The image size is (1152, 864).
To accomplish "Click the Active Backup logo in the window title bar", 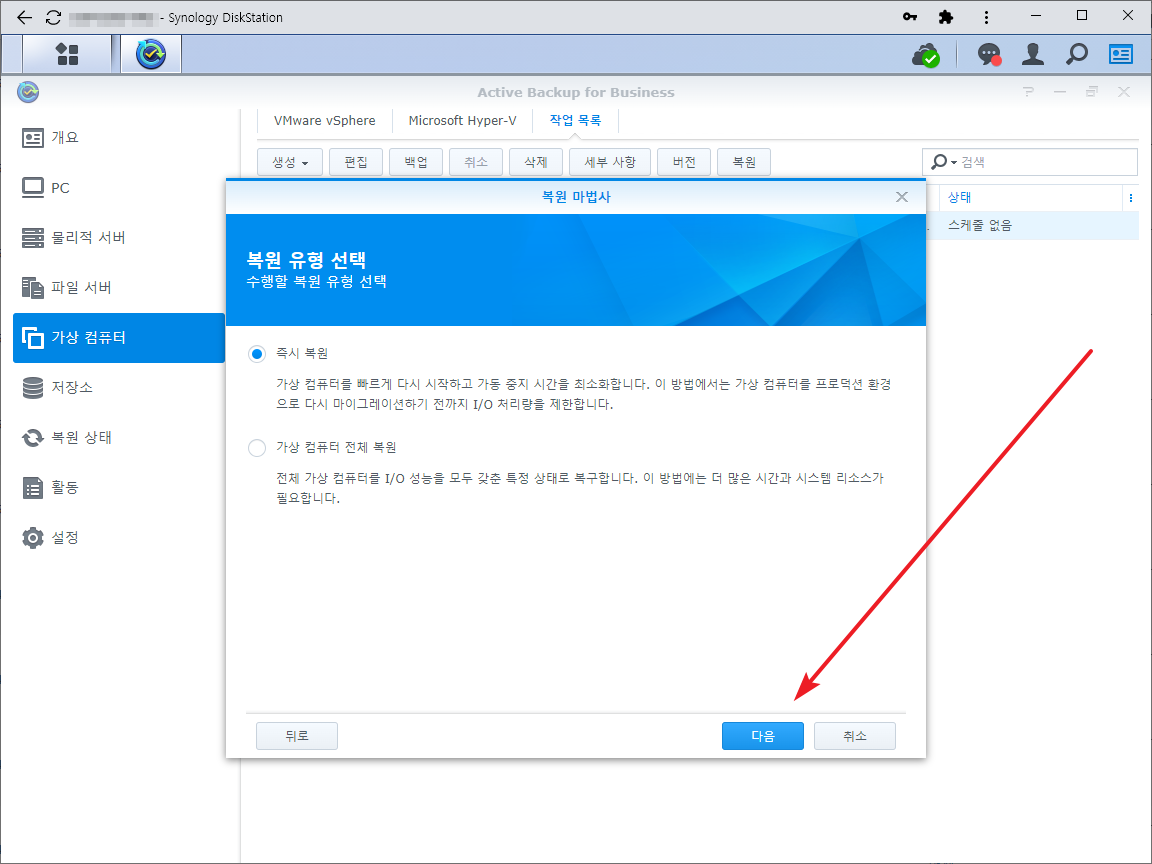I will pos(28,92).
